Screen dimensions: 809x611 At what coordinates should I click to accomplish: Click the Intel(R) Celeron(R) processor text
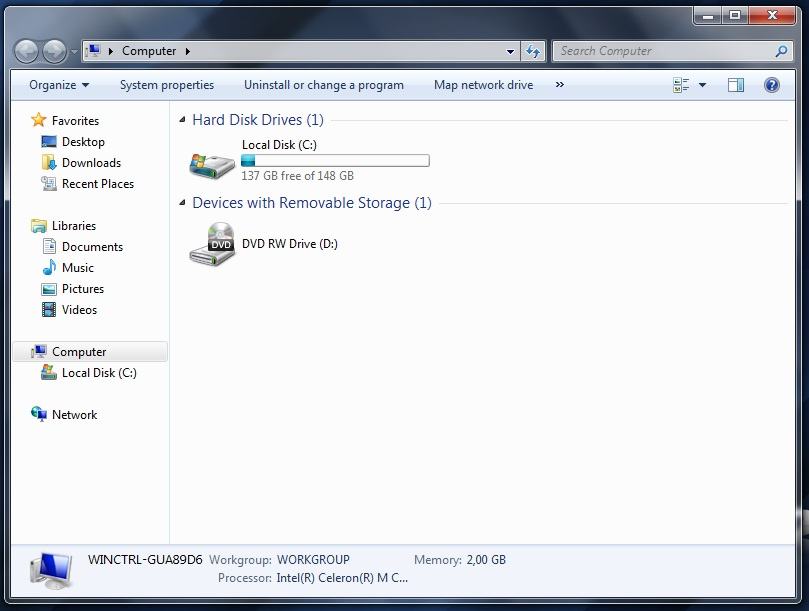[342, 578]
